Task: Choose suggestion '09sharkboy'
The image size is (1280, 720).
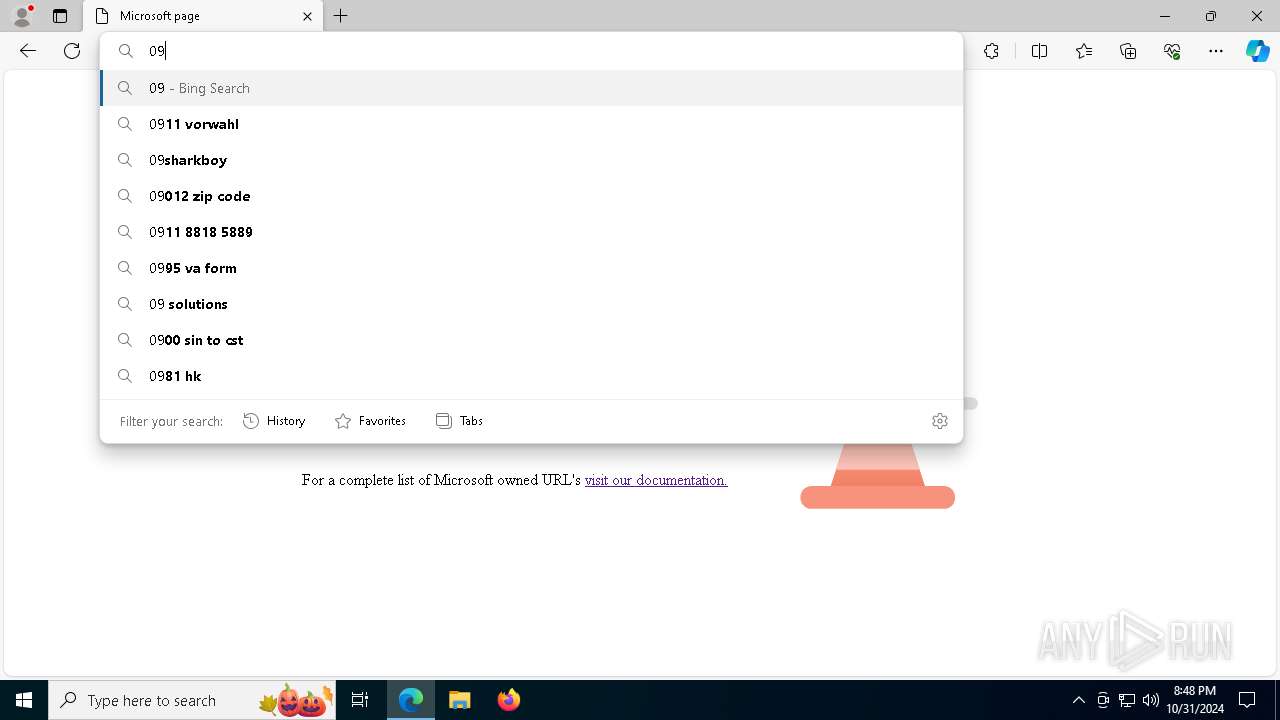Action: 531,160
